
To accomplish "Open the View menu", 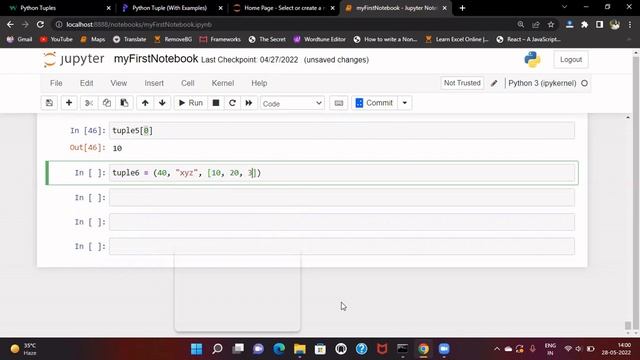I will tap(118, 83).
